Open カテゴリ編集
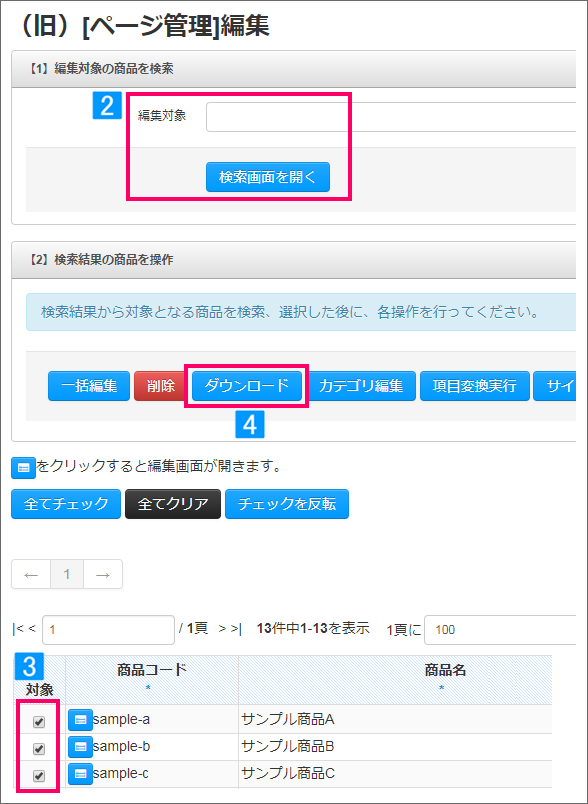This screenshot has width=588, height=804. pos(361,386)
